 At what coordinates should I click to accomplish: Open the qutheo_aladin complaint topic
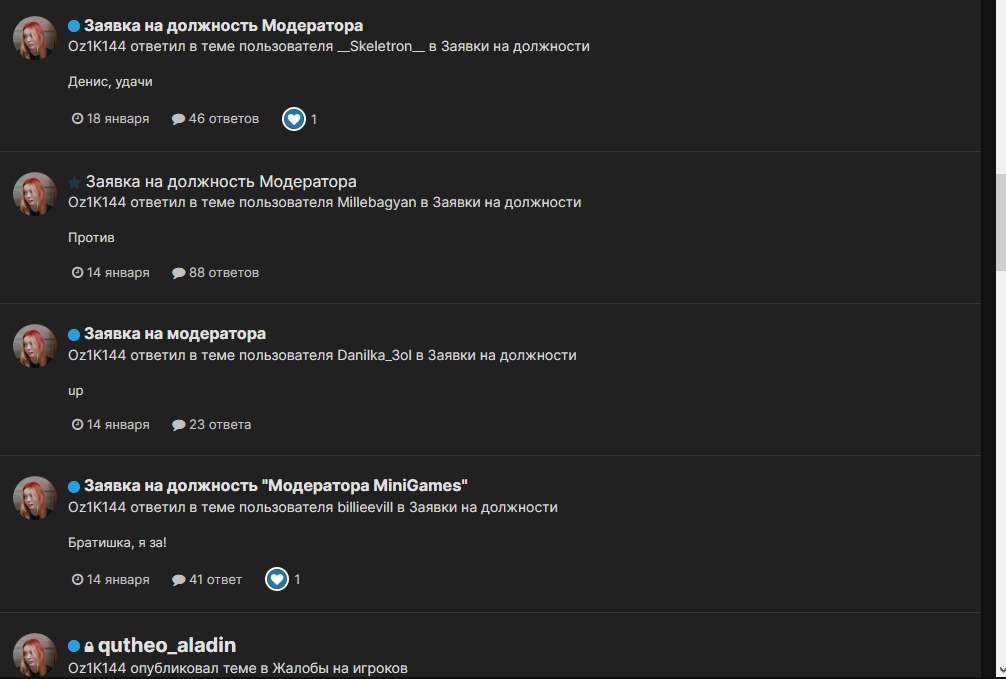click(x=167, y=645)
